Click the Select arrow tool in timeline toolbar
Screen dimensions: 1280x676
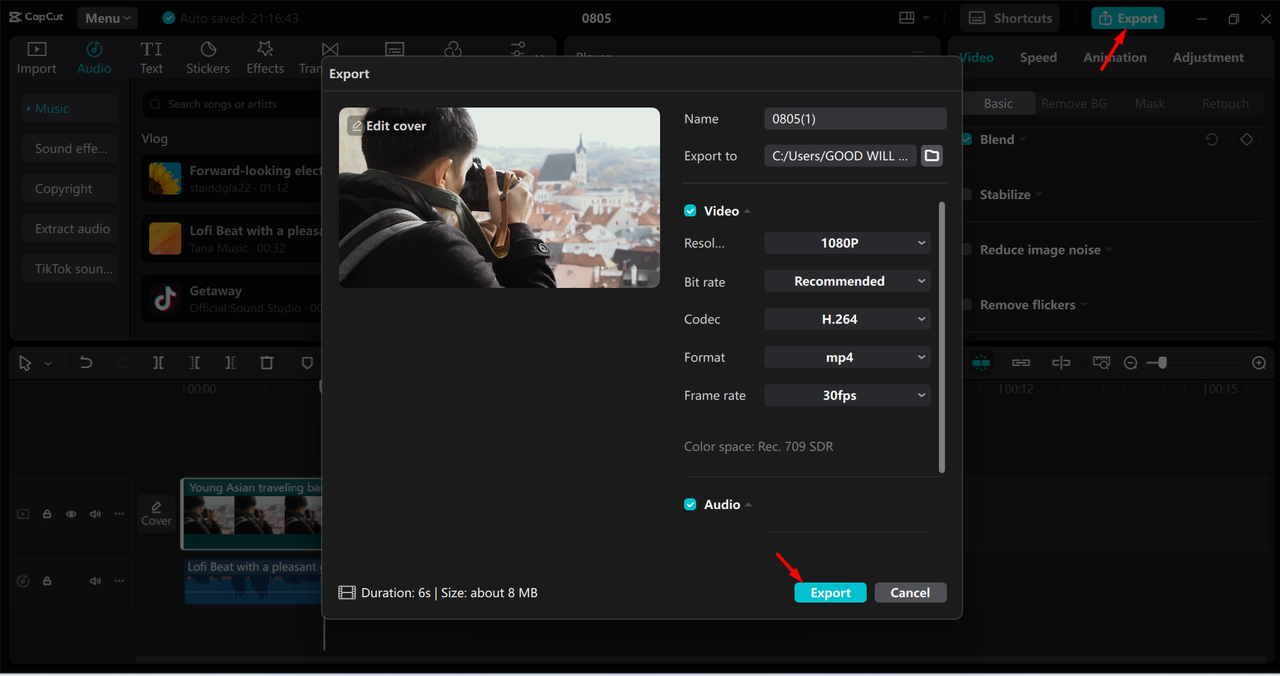coord(26,363)
